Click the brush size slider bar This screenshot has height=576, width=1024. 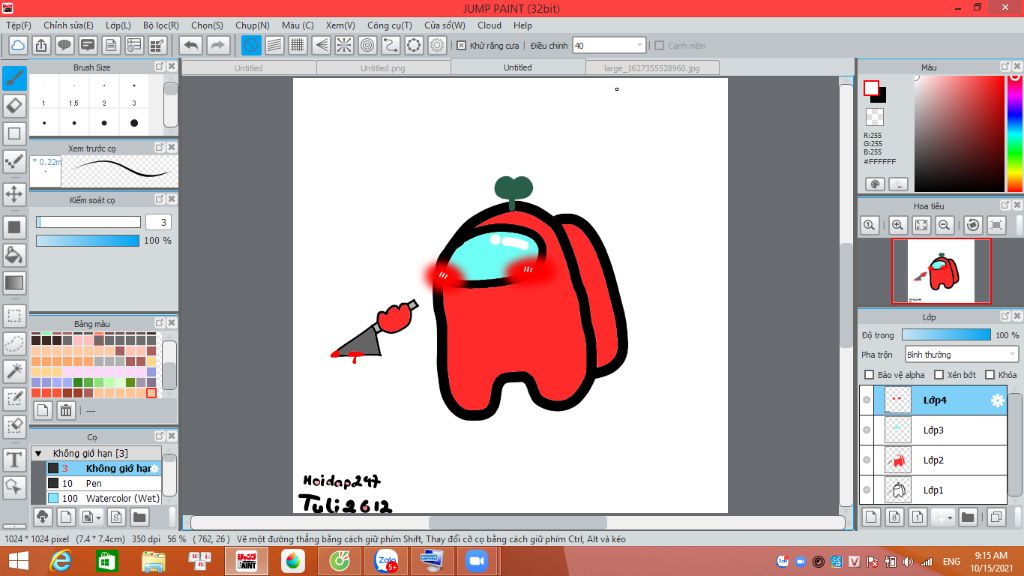tap(88, 222)
